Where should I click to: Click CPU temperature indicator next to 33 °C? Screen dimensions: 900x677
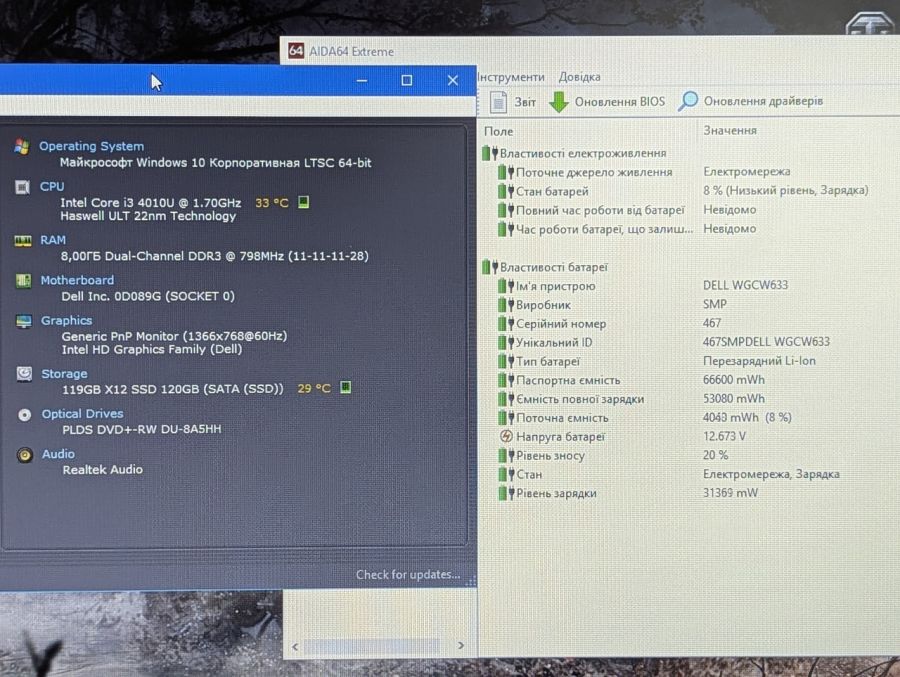pyautogui.click(x=303, y=202)
